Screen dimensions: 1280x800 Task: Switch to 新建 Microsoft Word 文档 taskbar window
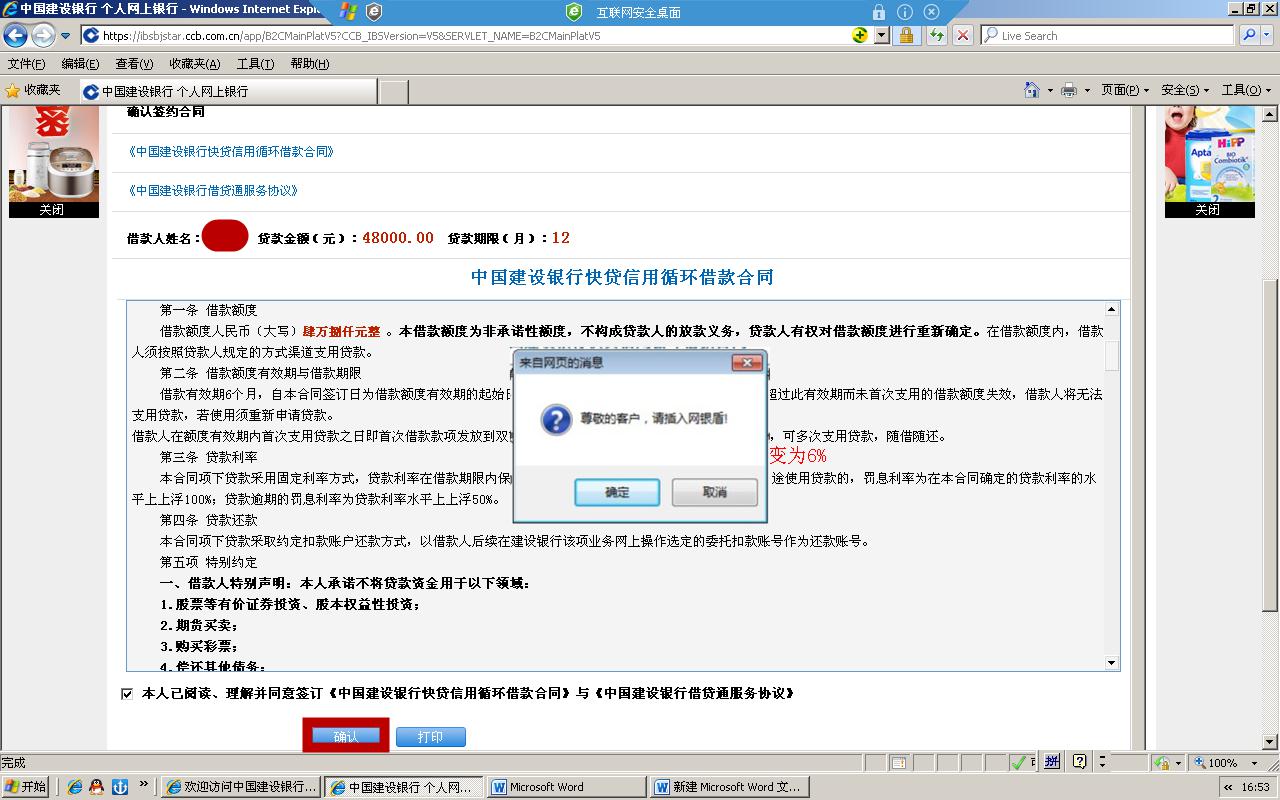pyautogui.click(x=729, y=787)
